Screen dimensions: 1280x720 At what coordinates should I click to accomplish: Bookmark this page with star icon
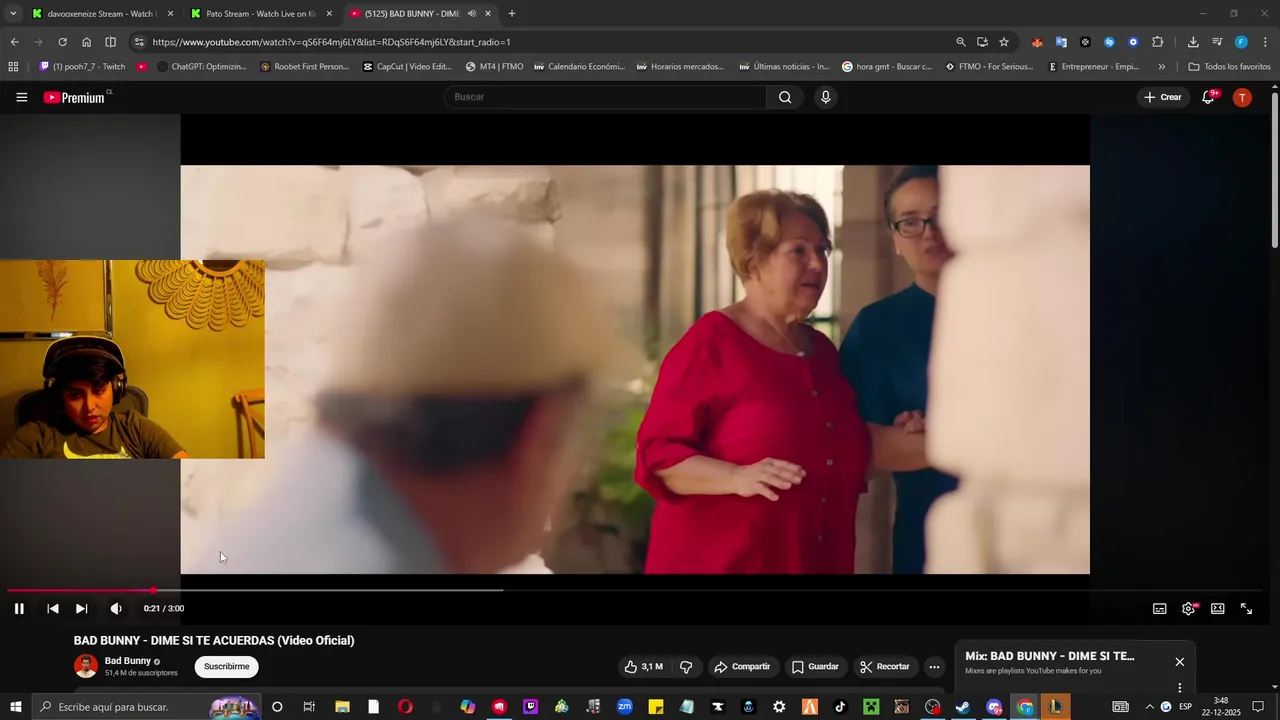point(1004,42)
